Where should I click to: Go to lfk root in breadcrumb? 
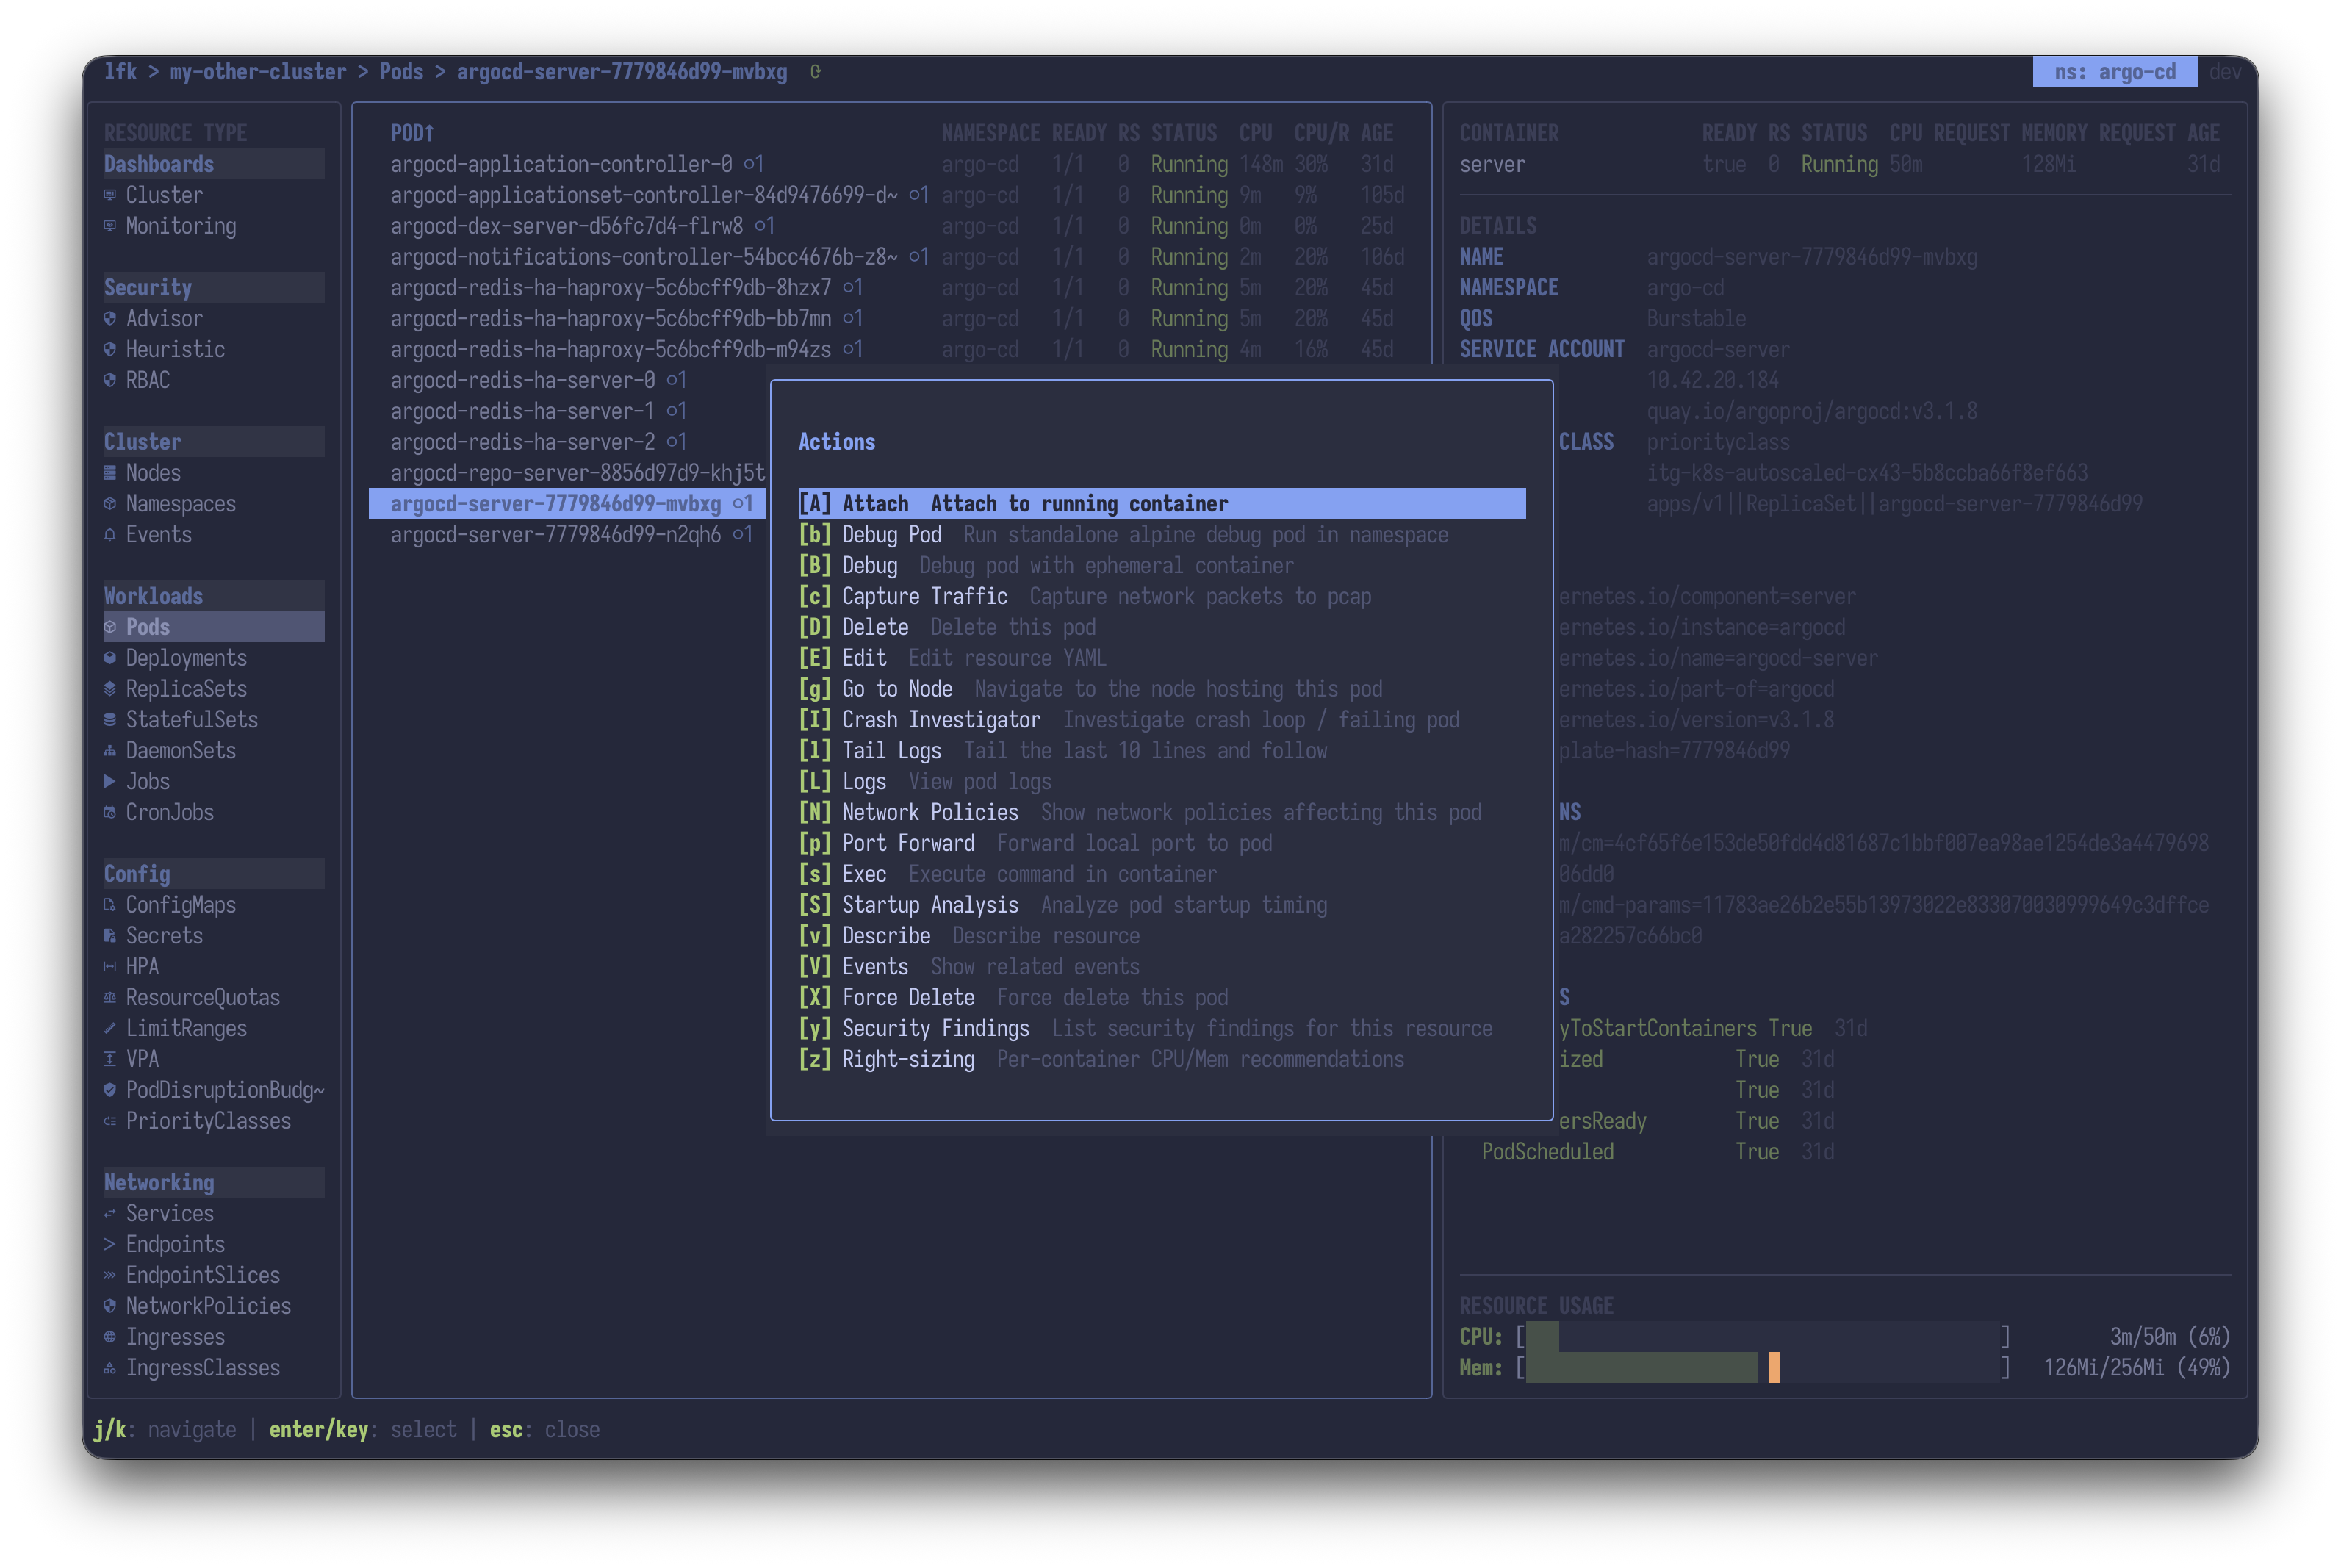121,72
